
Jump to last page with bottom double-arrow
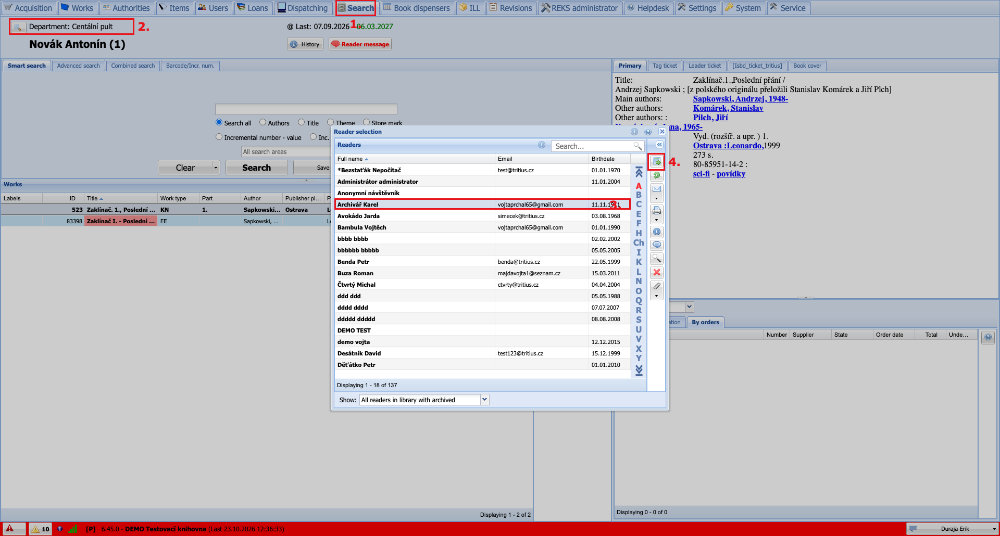[x=638, y=371]
